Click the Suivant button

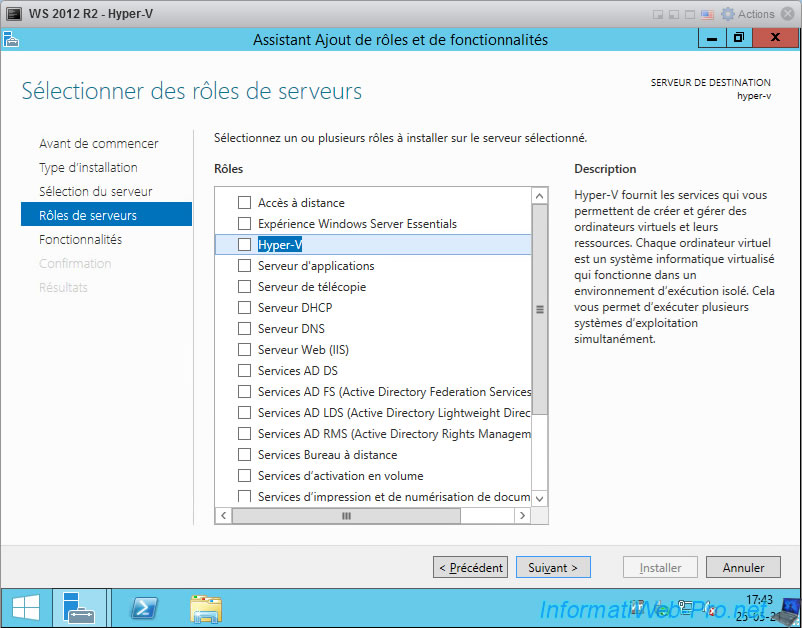click(x=553, y=567)
